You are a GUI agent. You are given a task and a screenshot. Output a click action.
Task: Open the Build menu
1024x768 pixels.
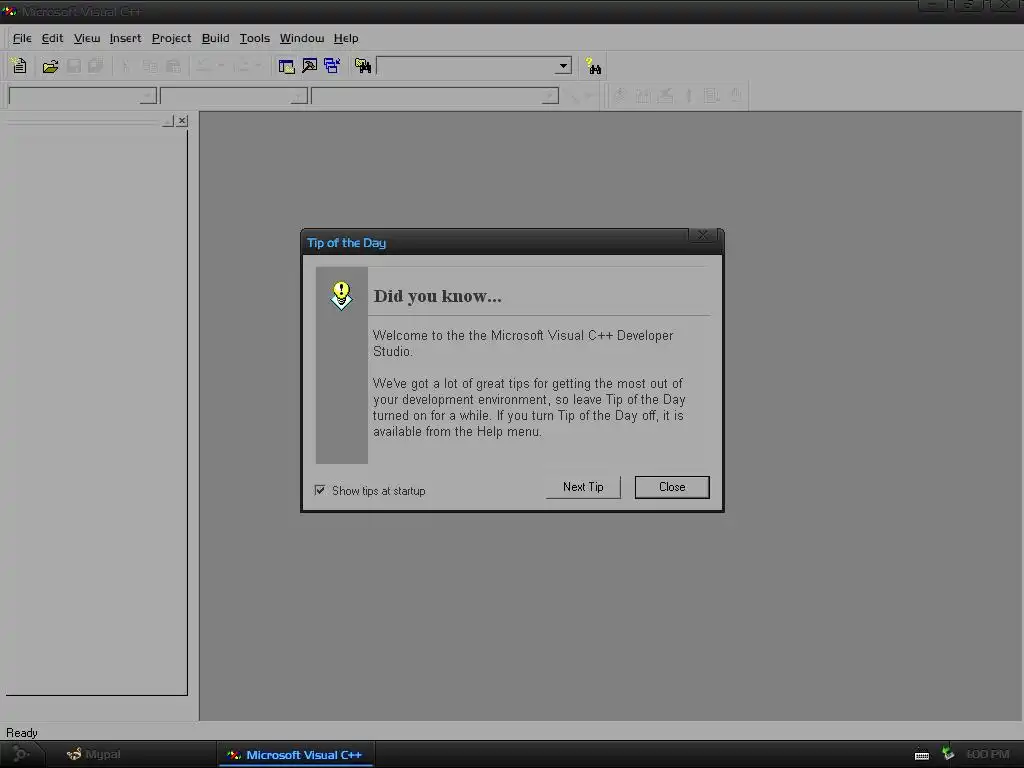[x=216, y=38]
